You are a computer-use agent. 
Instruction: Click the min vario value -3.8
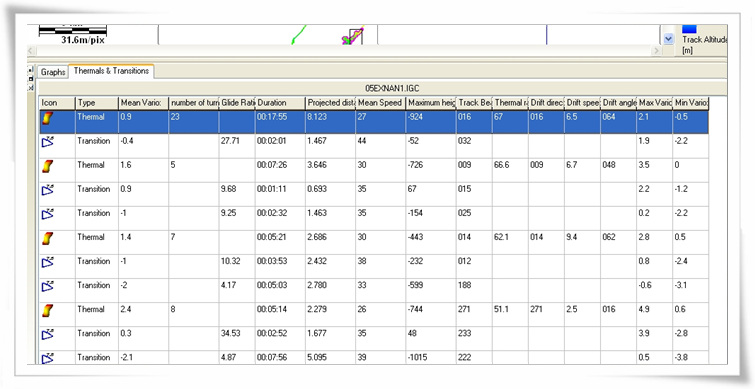681,358
